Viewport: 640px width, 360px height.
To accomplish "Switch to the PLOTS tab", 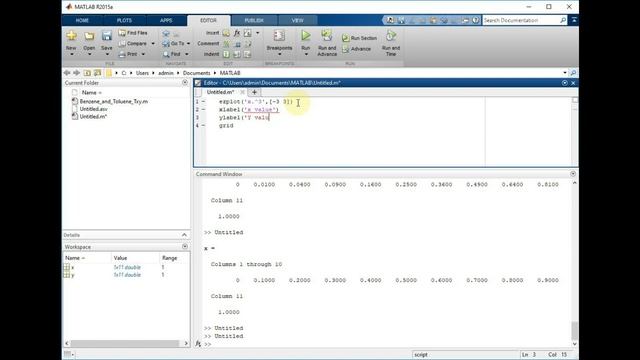I will coord(124,20).
